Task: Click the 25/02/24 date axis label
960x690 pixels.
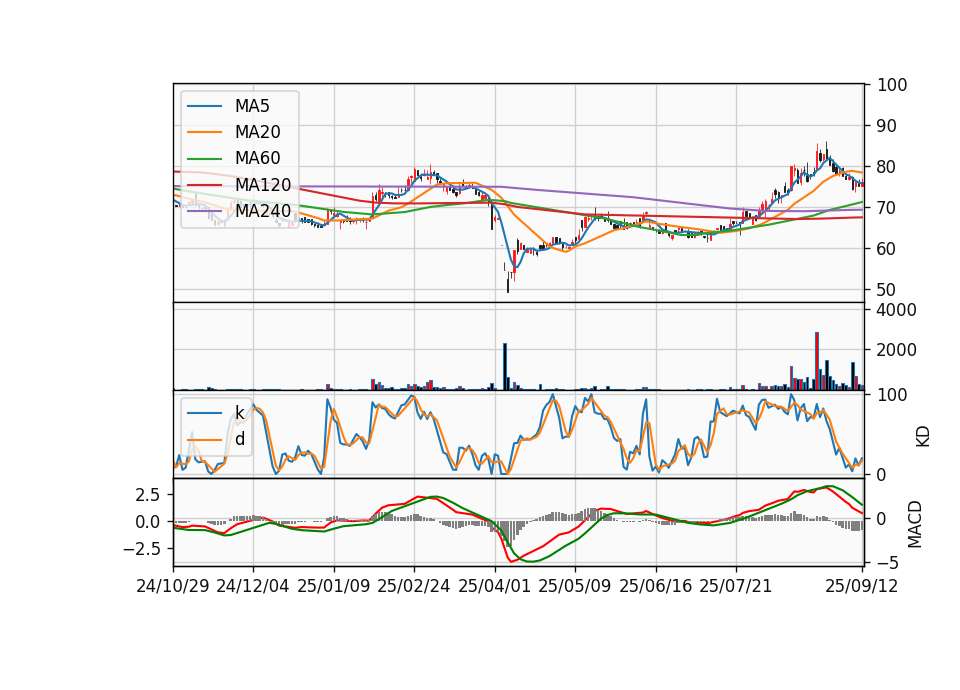Action: coord(414,586)
